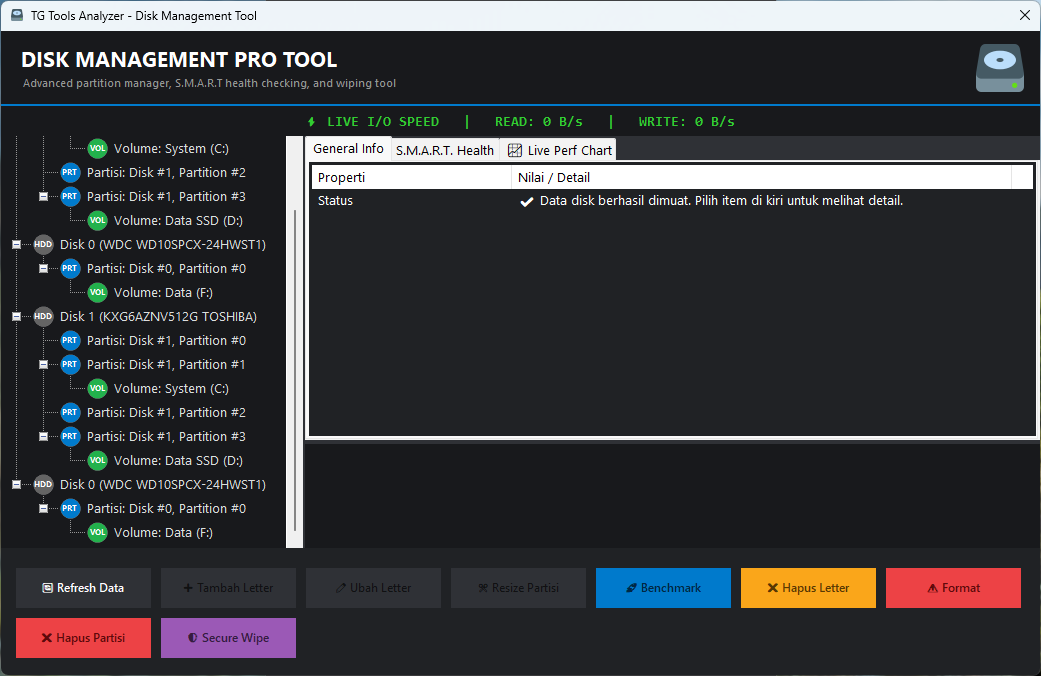
Task: Click the Refresh Data button
Action: 84,588
